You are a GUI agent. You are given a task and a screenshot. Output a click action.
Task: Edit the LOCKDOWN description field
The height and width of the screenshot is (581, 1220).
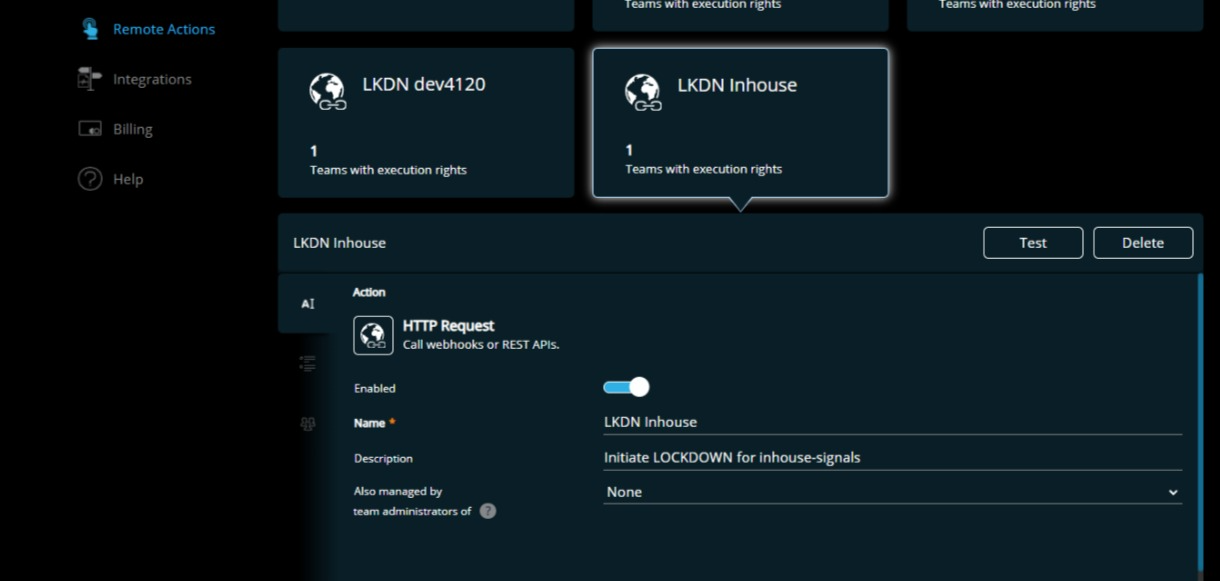(x=892, y=457)
